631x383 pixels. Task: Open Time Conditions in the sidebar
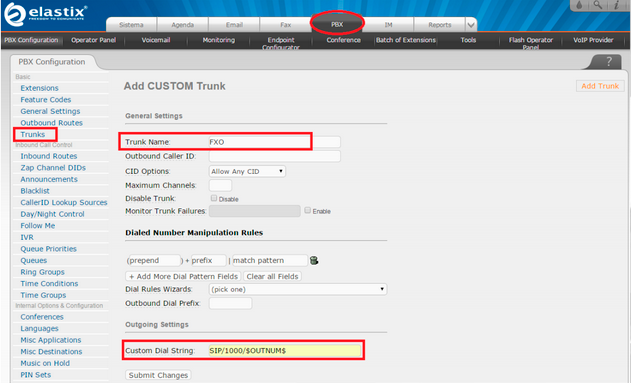pos(49,284)
